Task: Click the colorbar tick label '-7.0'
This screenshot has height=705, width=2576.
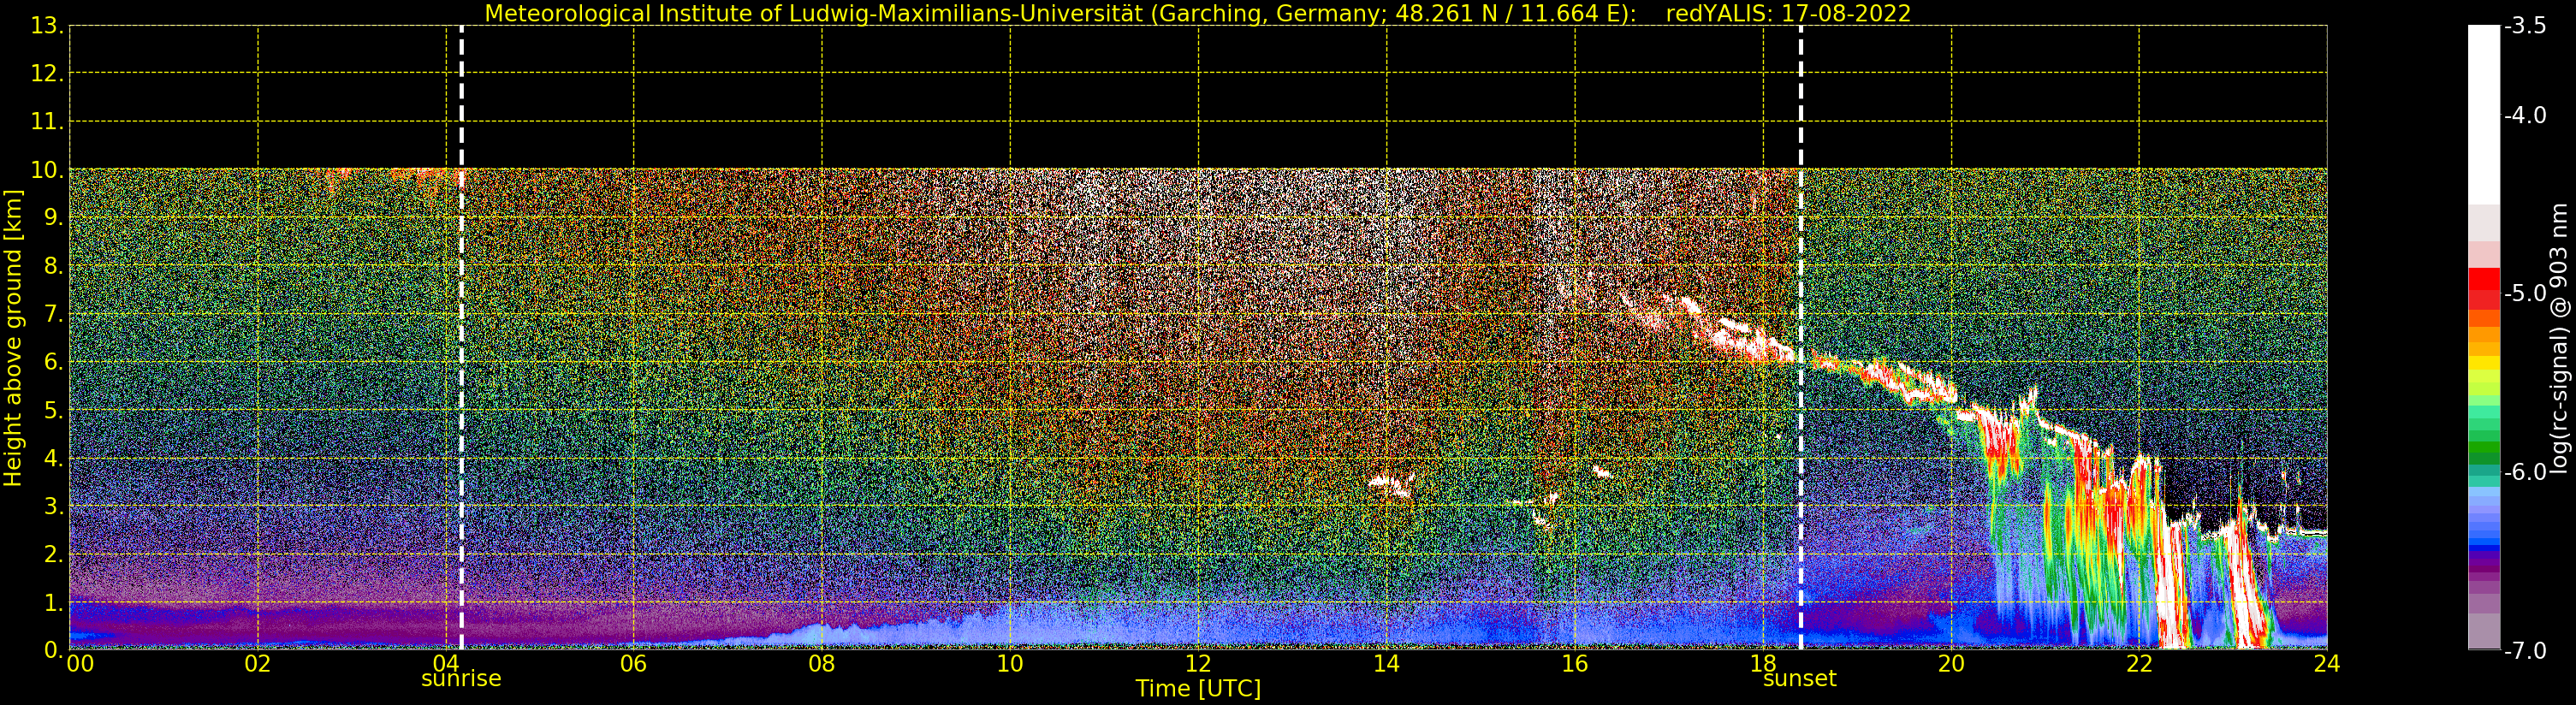Action: click(x=2525, y=650)
